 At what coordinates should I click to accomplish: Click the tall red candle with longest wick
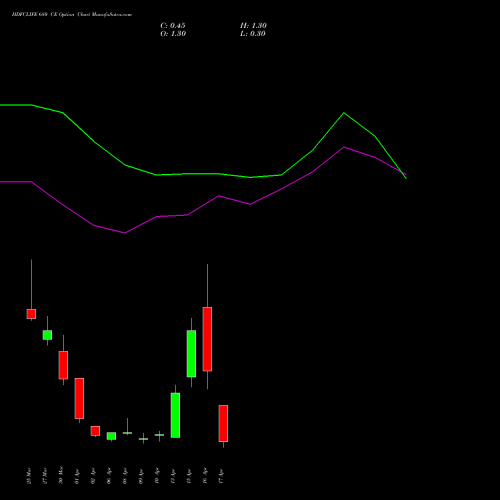207,339
